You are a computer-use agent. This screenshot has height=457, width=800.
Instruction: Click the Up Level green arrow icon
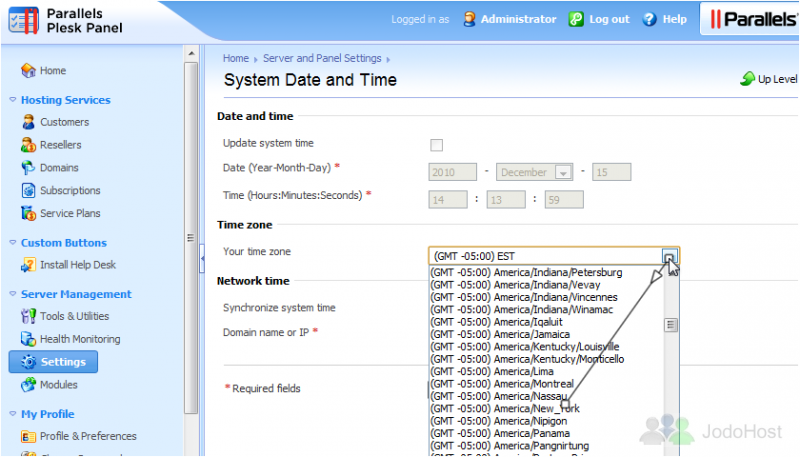pos(747,79)
